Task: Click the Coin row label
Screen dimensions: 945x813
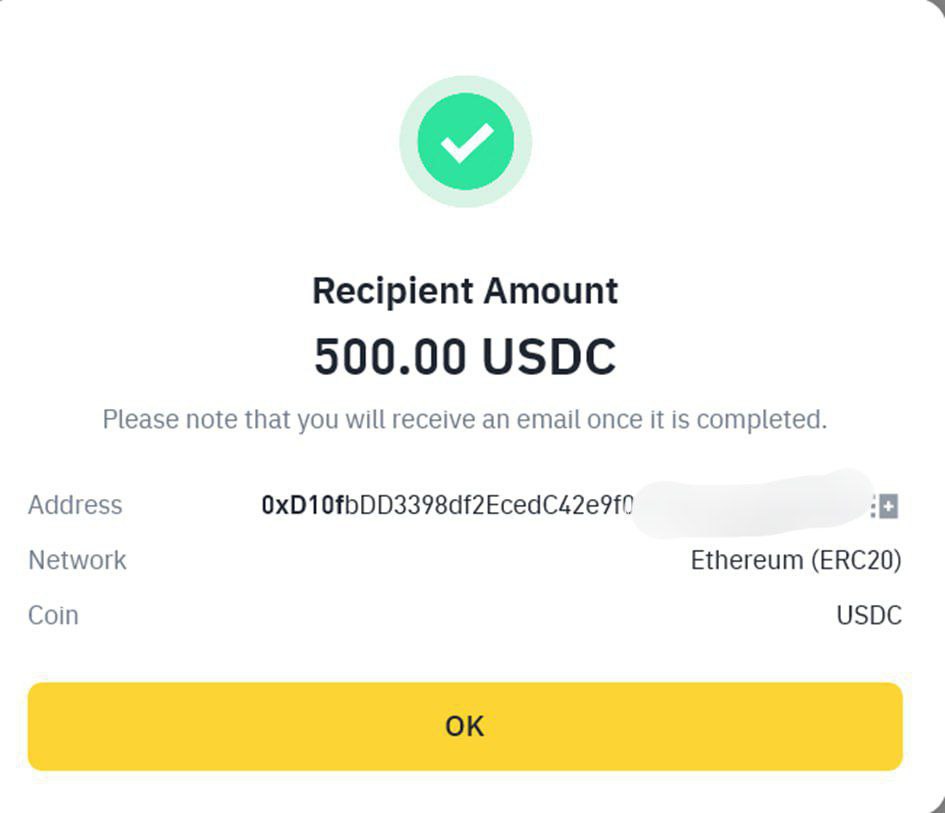Action: tap(53, 615)
